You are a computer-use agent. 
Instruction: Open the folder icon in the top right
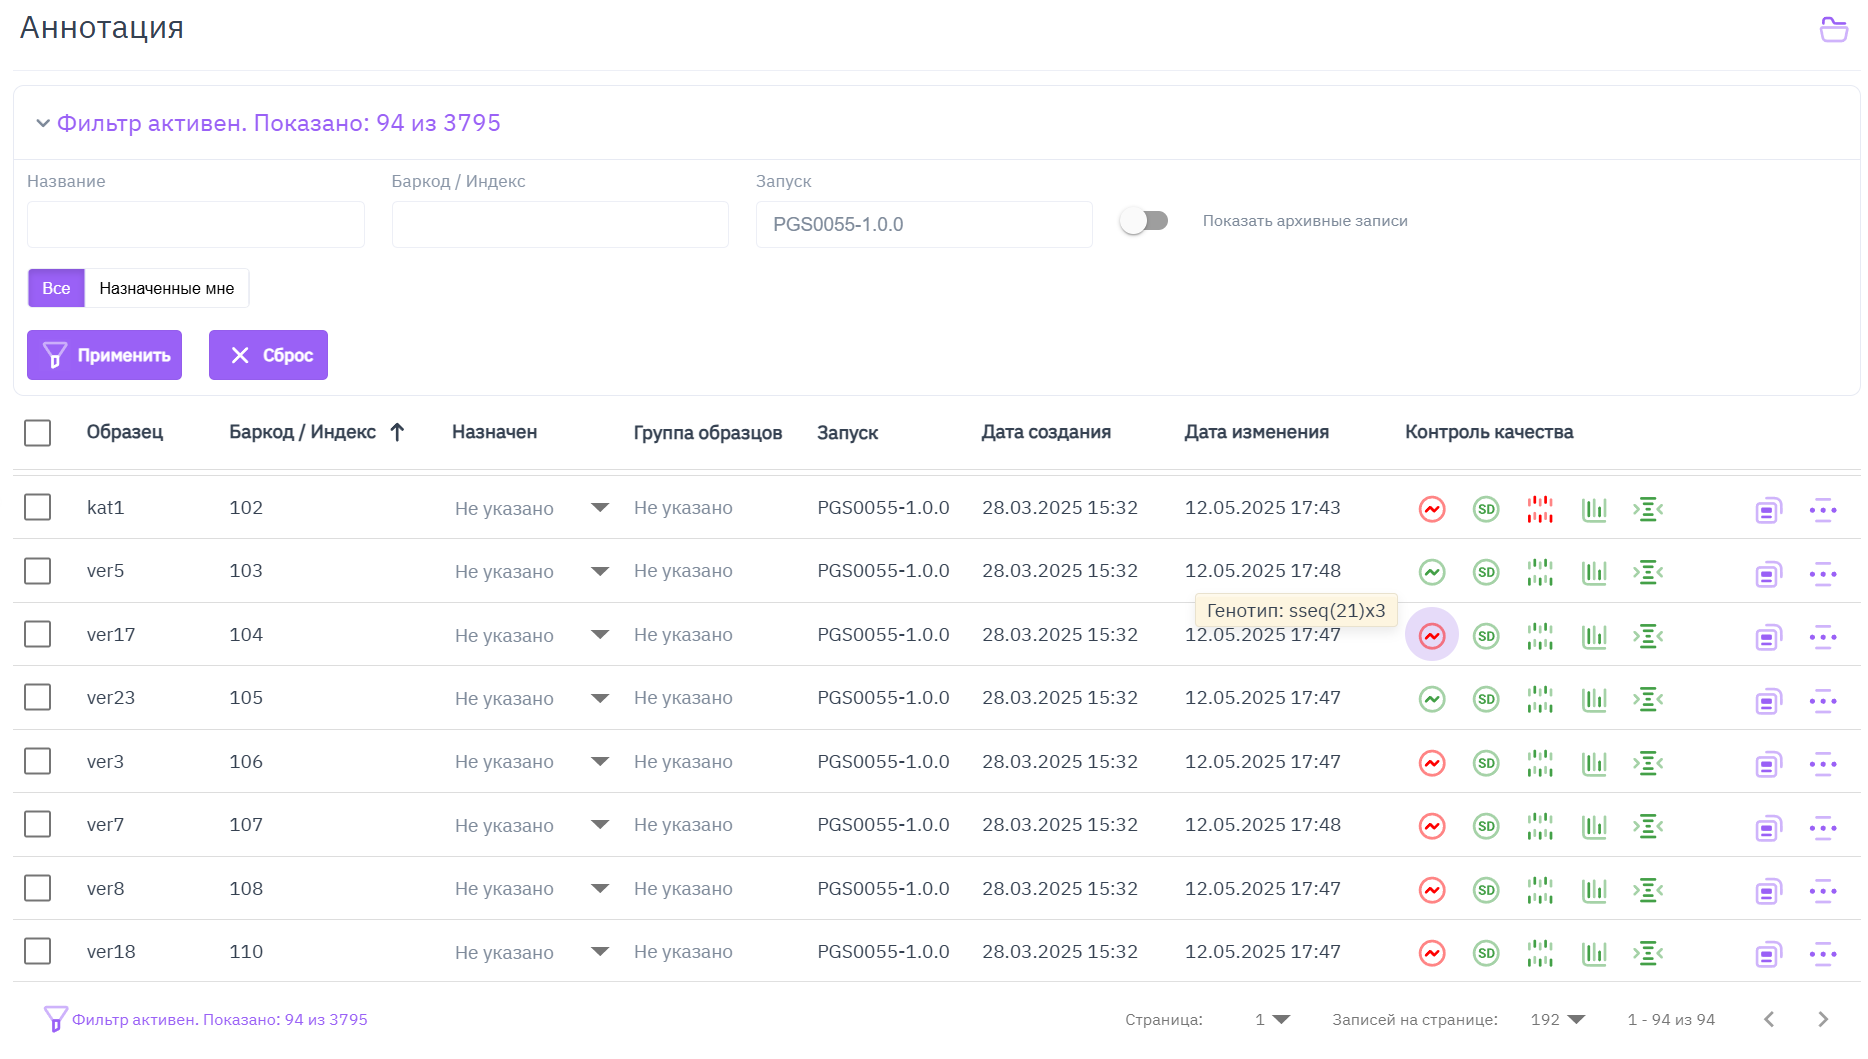1833,30
